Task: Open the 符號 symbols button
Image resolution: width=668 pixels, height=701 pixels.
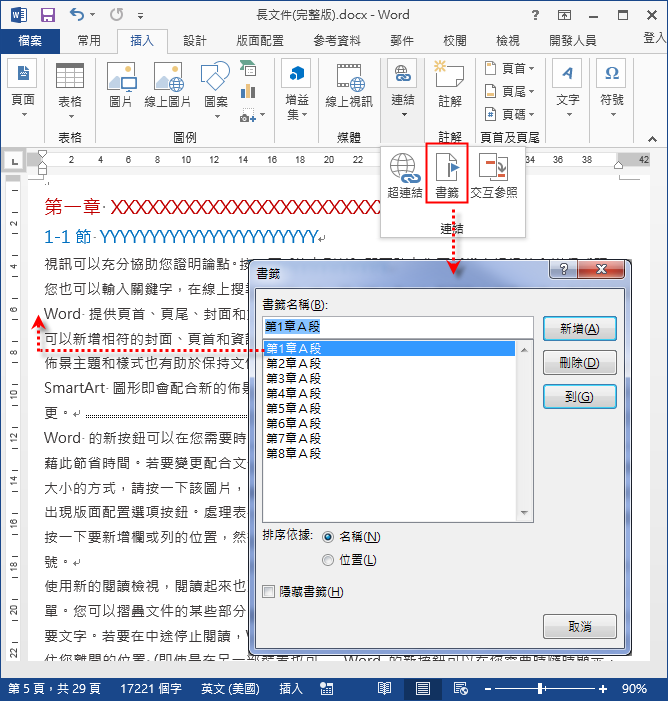Action: point(612,89)
